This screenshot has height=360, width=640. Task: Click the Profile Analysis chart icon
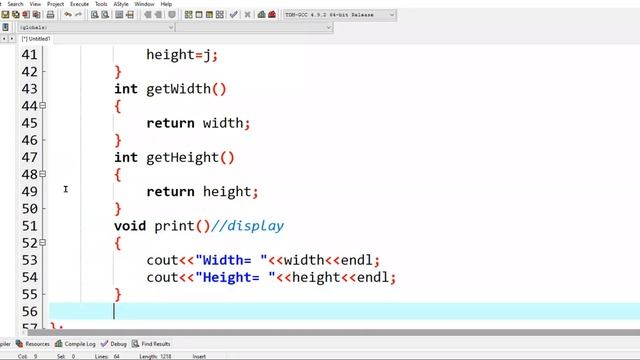pyautogui.click(x=261, y=15)
